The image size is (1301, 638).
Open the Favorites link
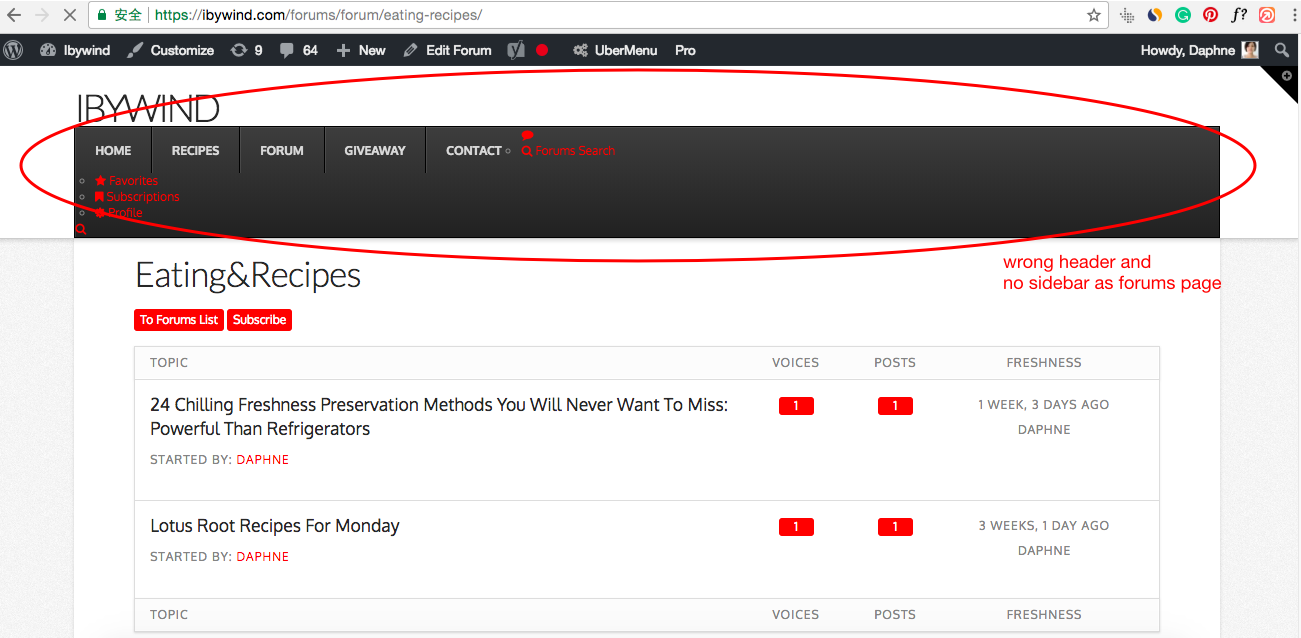pyautogui.click(x=126, y=181)
